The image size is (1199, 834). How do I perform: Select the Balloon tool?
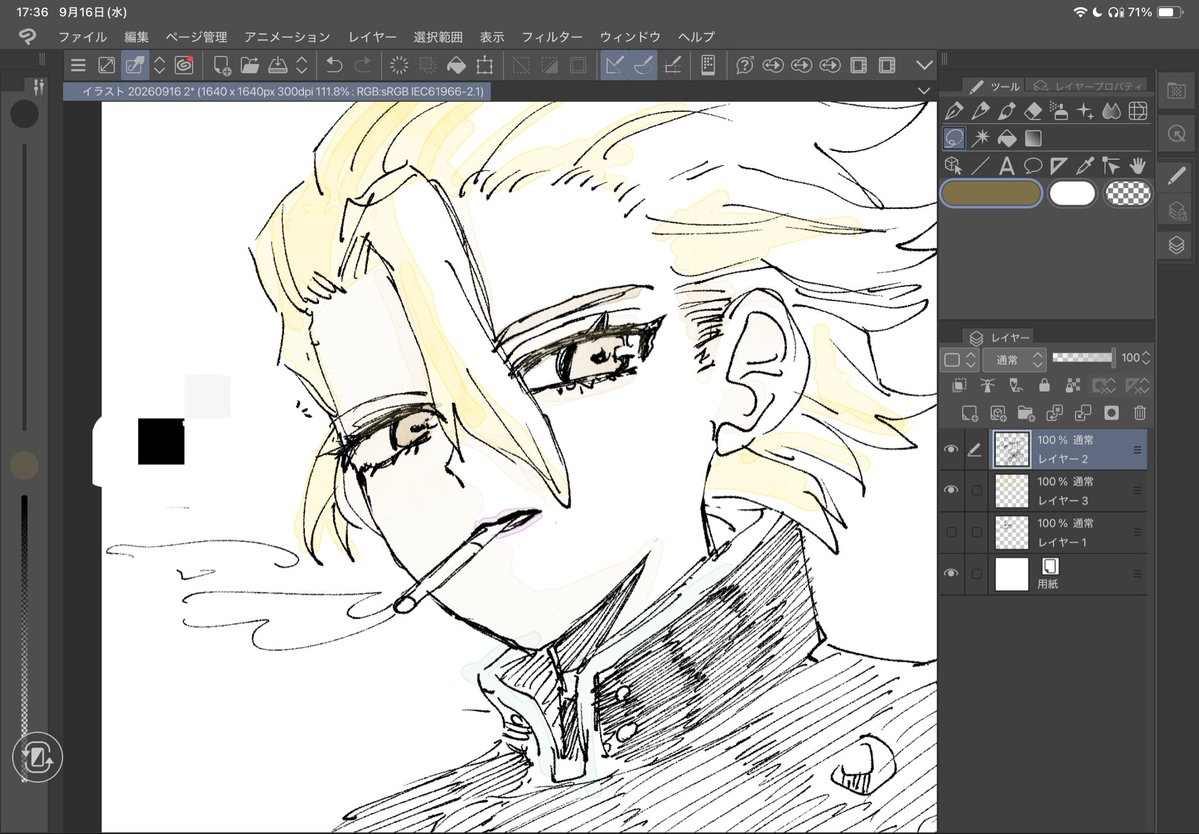[x=1032, y=165]
